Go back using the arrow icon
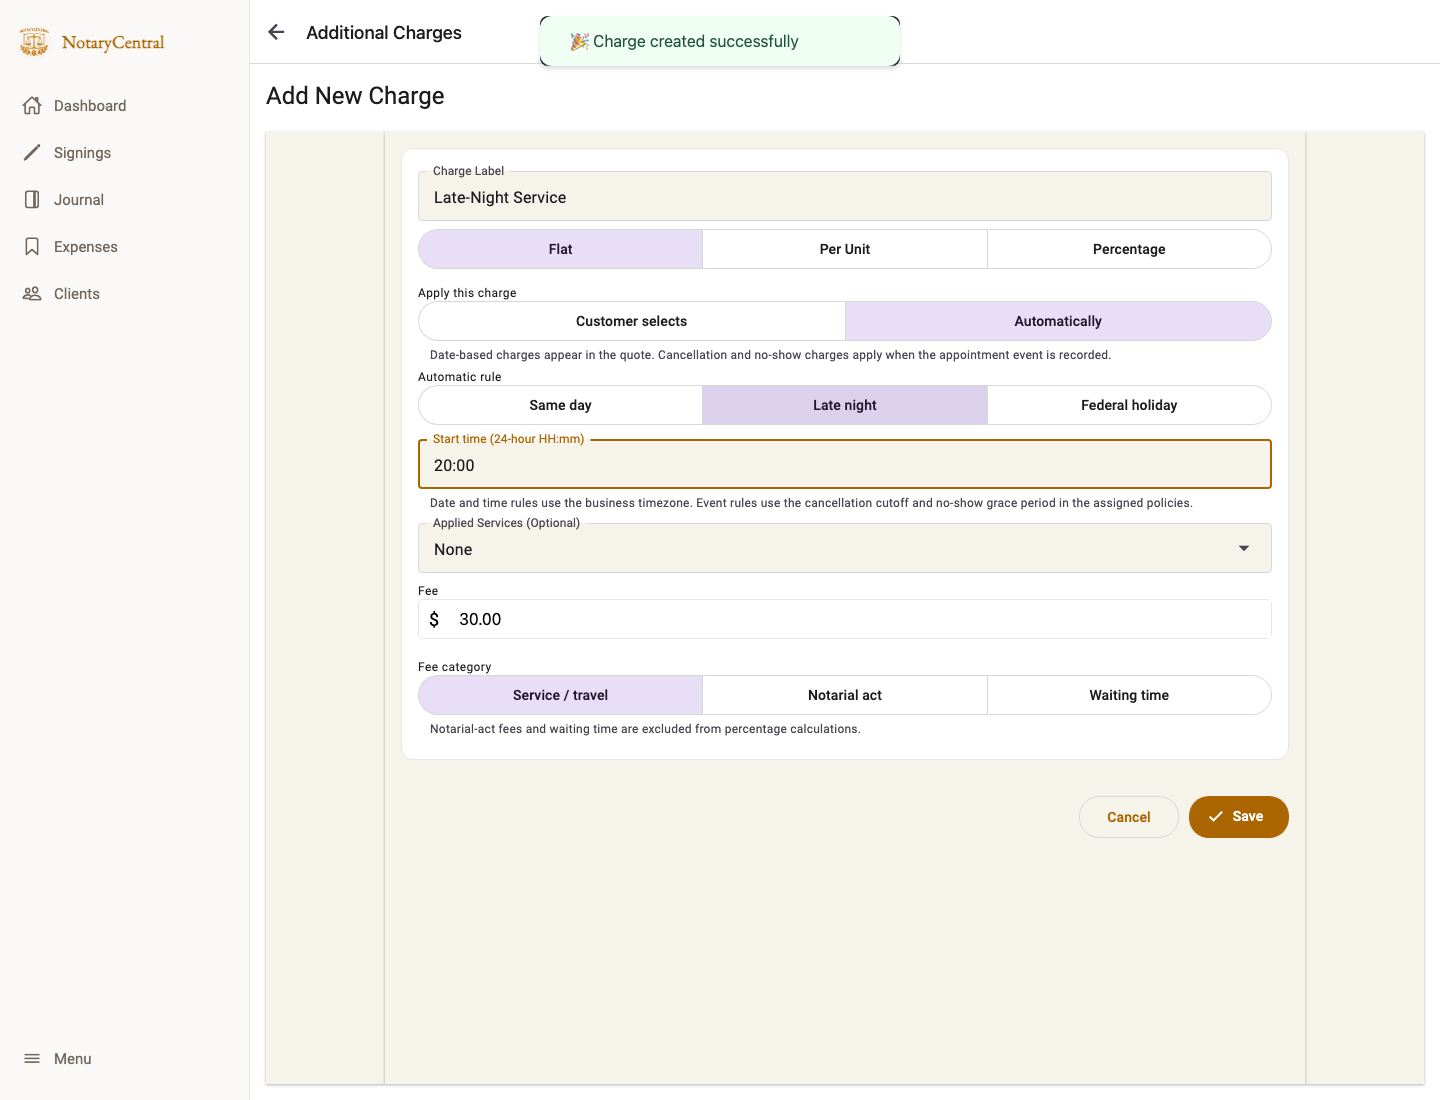This screenshot has height=1100, width=1440. [x=277, y=32]
